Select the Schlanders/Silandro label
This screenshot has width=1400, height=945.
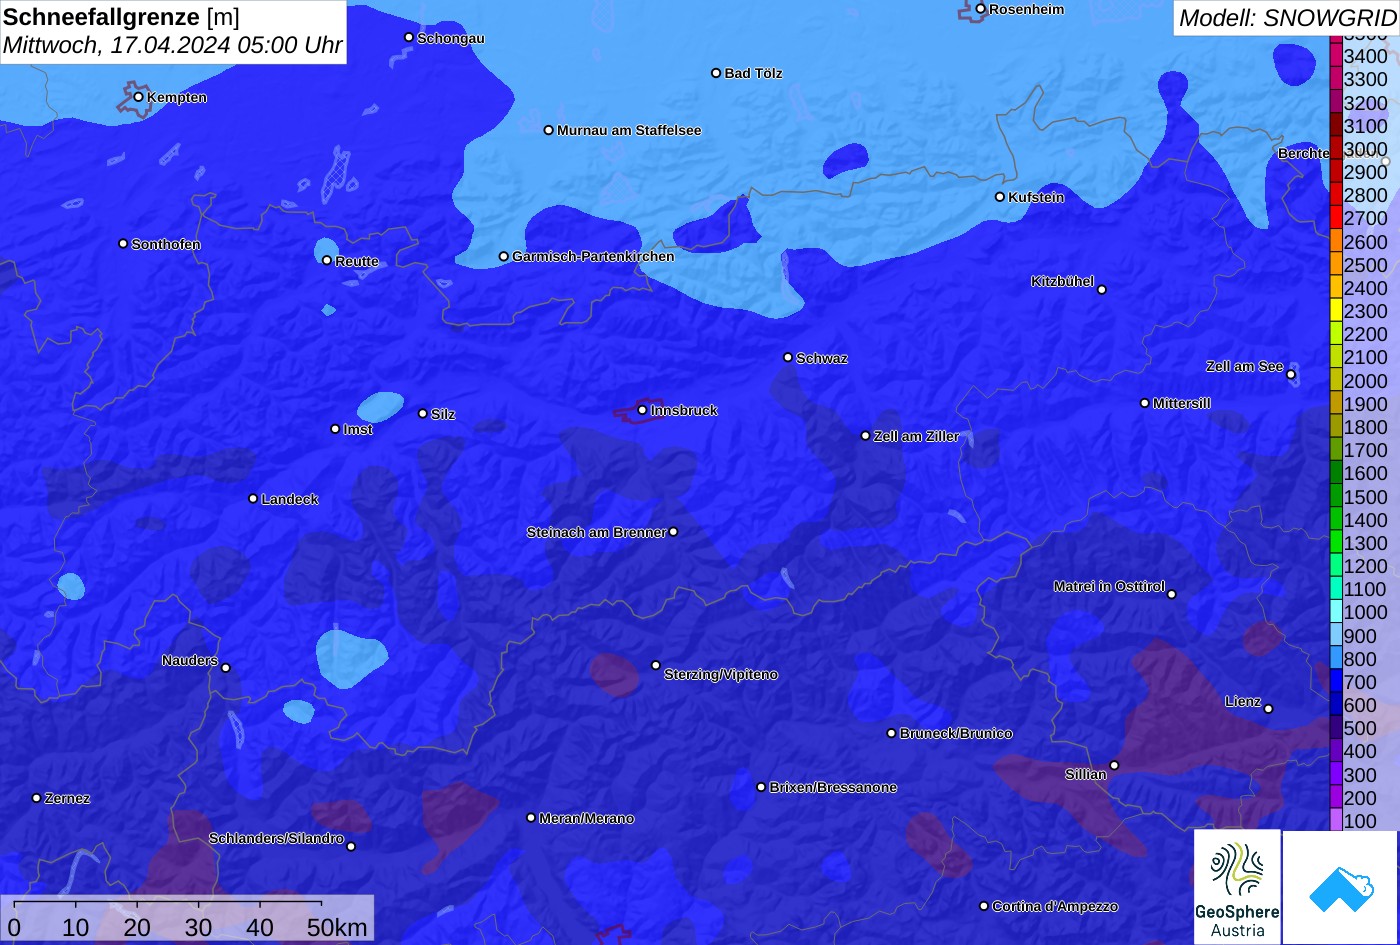point(276,838)
